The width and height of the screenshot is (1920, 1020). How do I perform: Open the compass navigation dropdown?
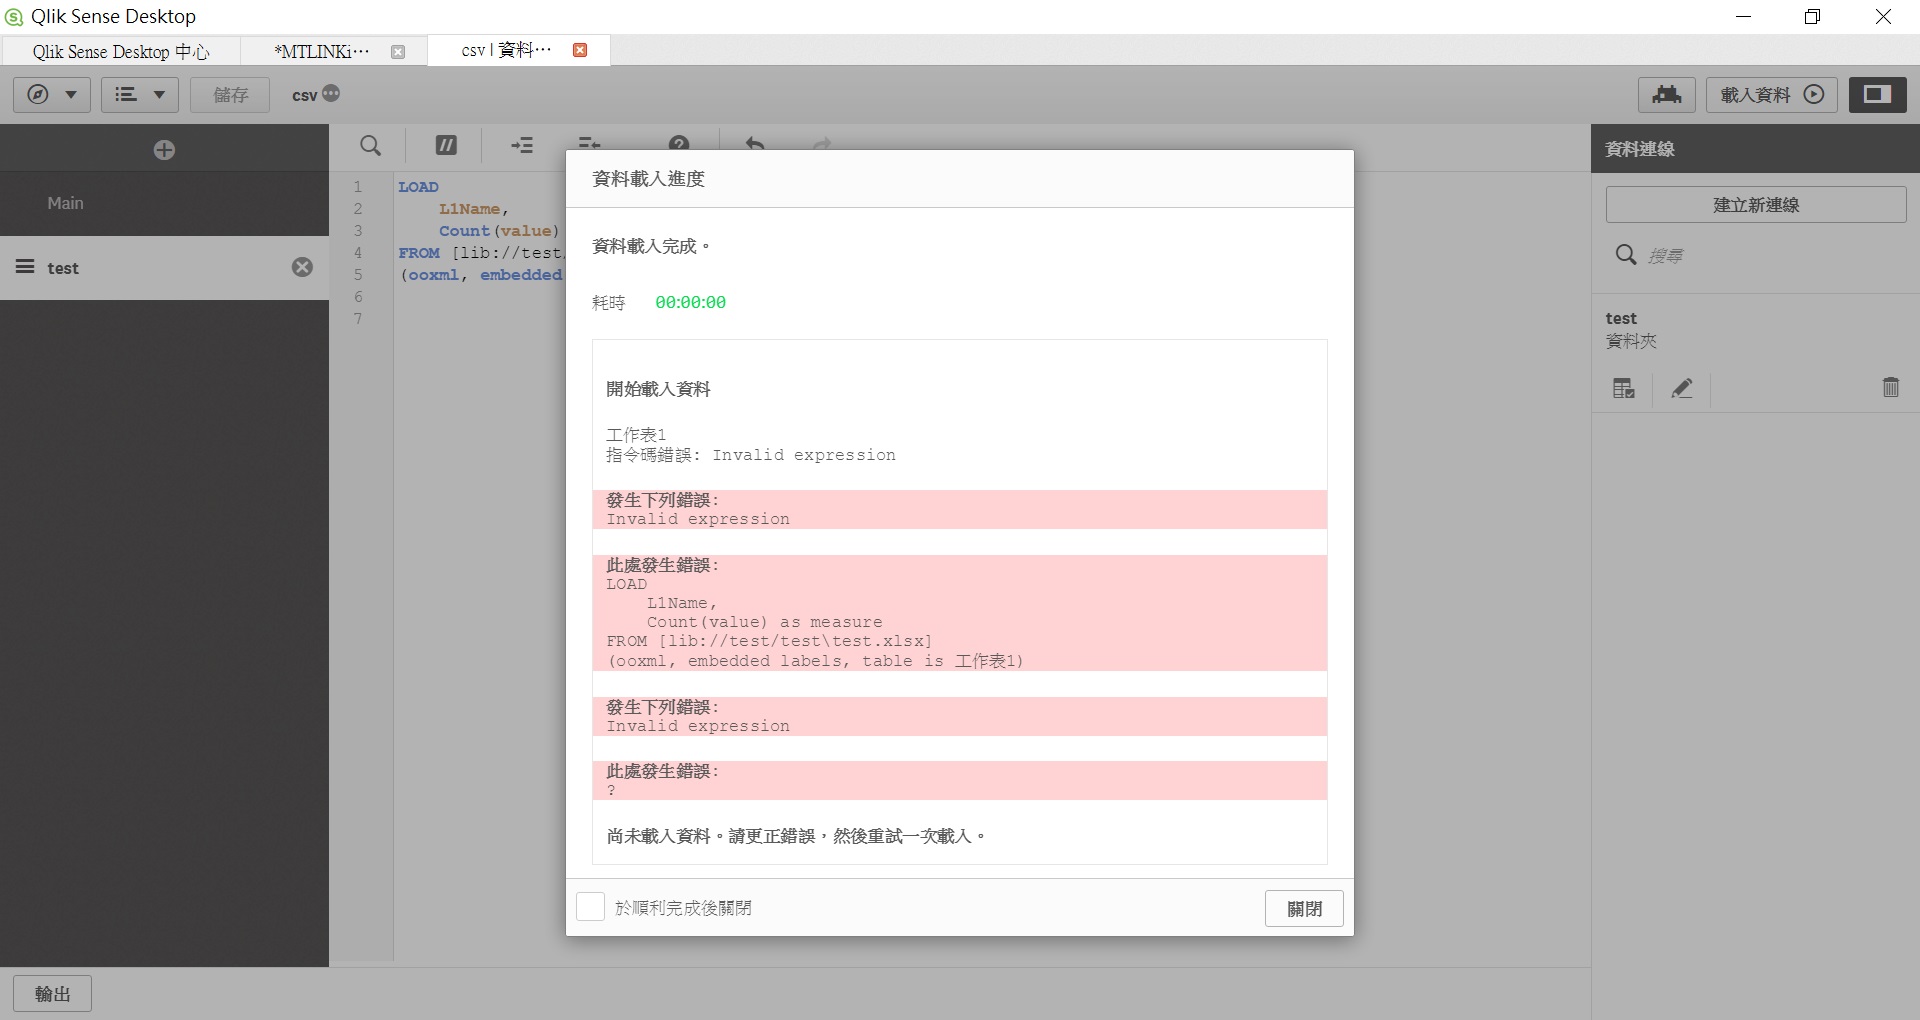click(52, 95)
